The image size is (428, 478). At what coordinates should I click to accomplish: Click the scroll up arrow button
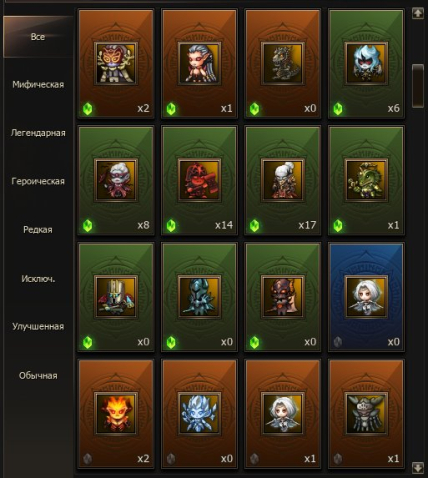pyautogui.click(x=418, y=13)
